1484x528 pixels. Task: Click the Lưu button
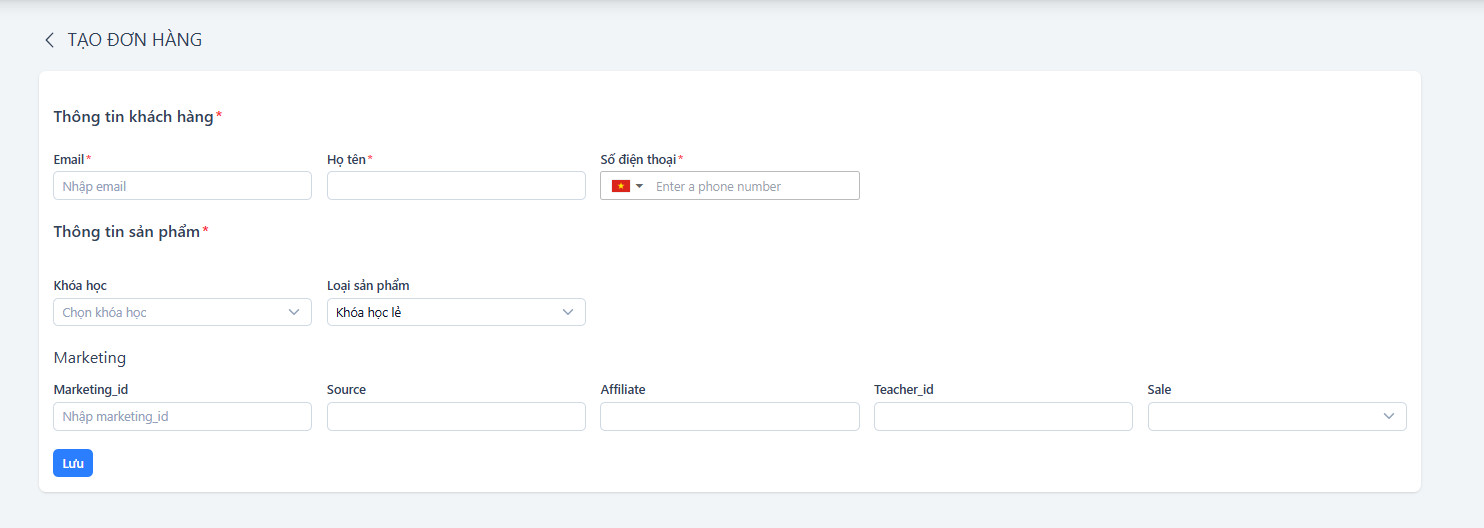tap(73, 463)
